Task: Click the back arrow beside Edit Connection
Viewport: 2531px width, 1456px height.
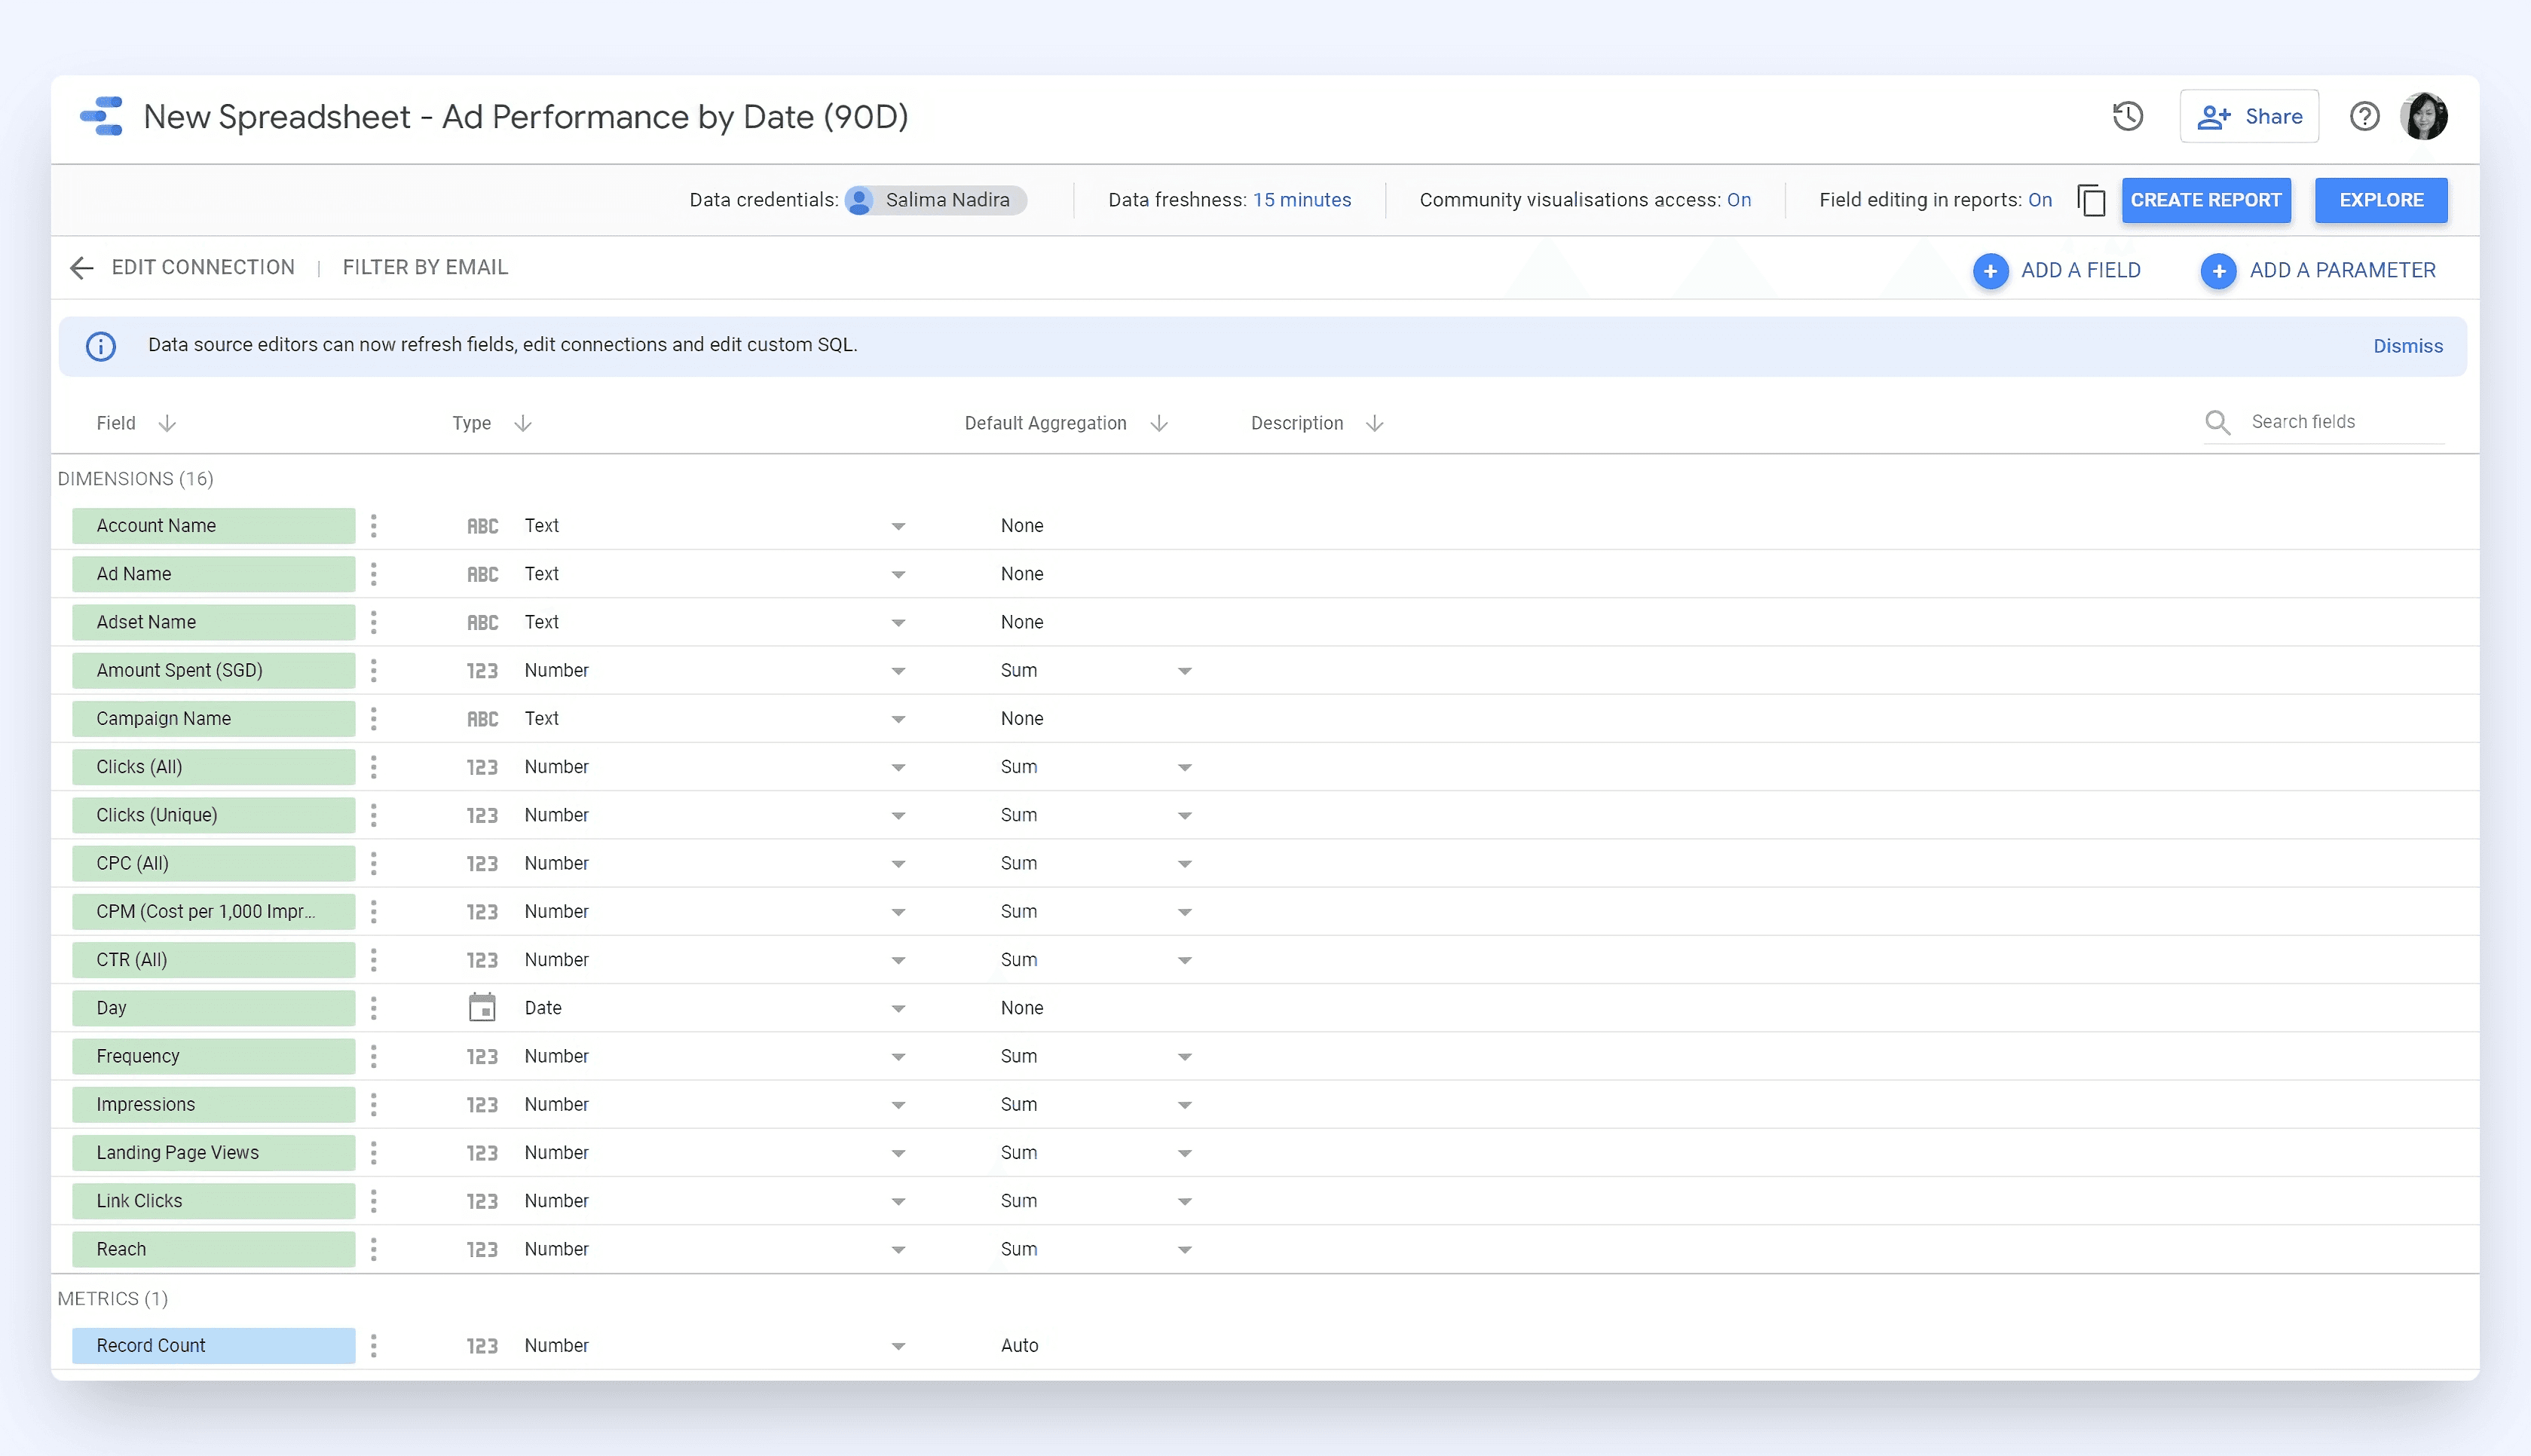Action: (82, 268)
